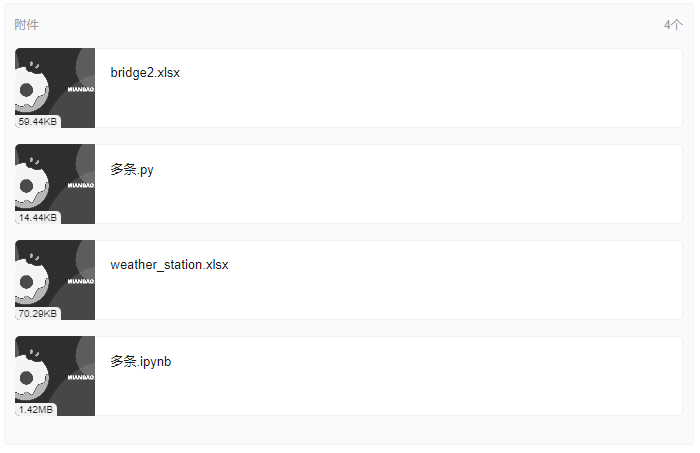Open the bridge2.xlsx file name
Screen dimensions: 700x453
click(x=145, y=73)
